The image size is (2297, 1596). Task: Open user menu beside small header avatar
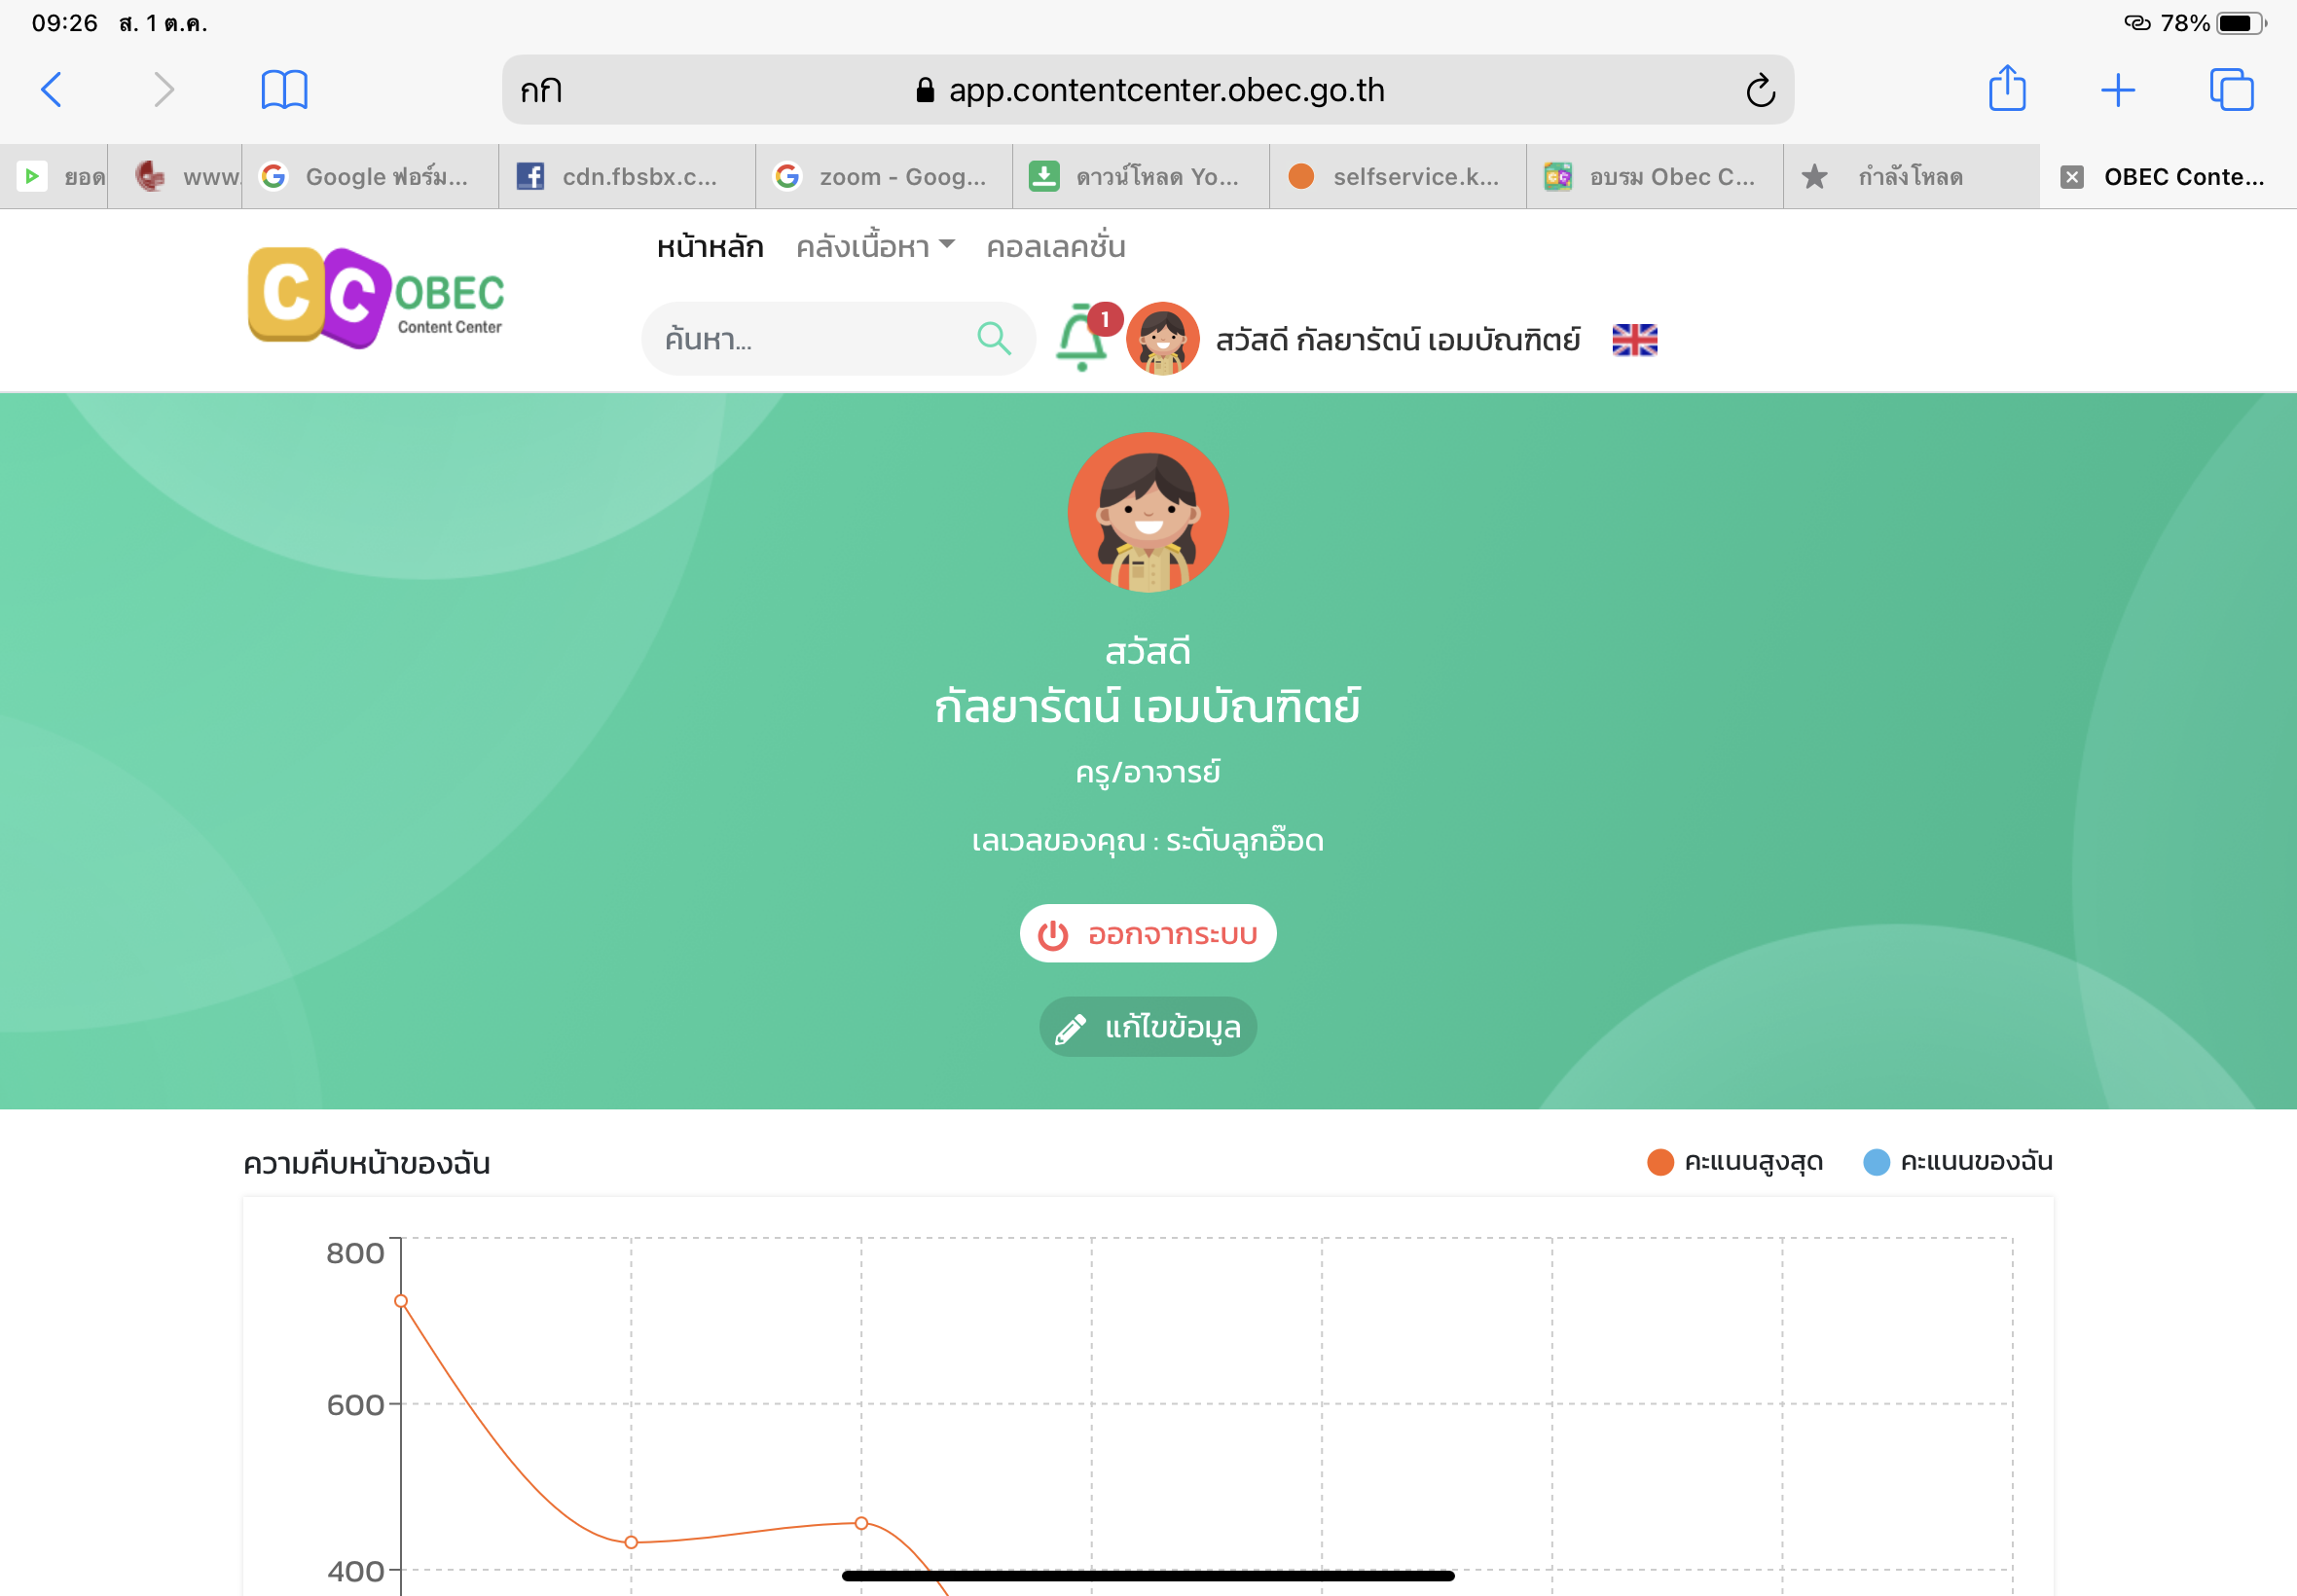pyautogui.click(x=1397, y=340)
